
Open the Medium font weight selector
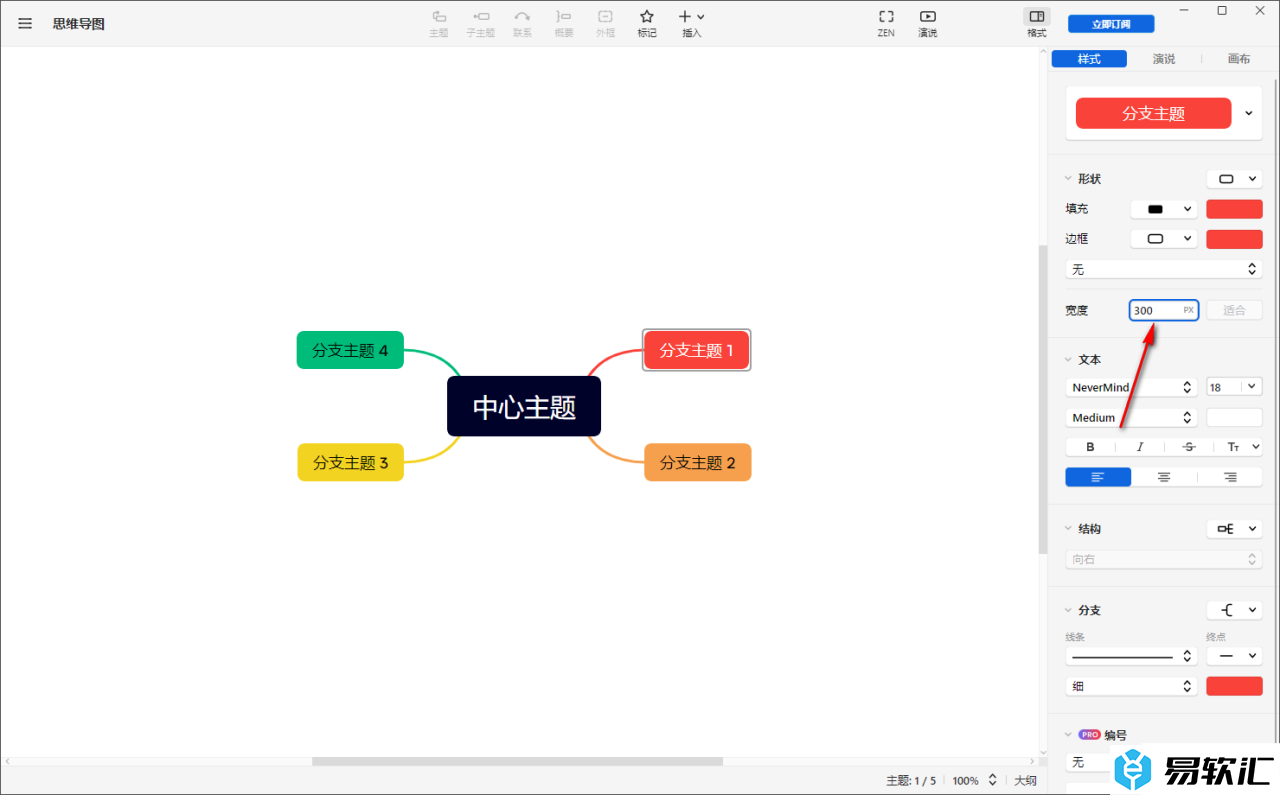click(x=1131, y=417)
